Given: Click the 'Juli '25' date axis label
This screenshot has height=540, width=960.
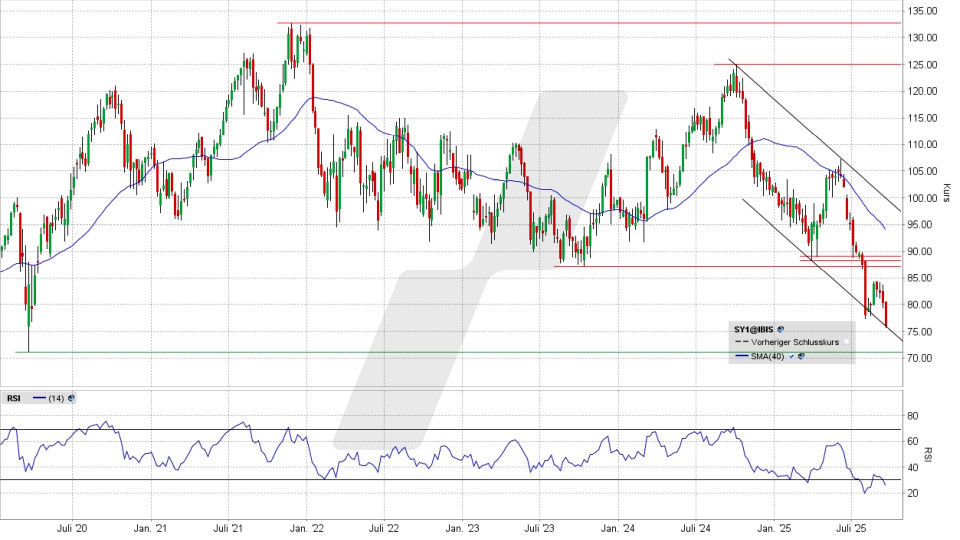Looking at the screenshot, I should click(850, 526).
